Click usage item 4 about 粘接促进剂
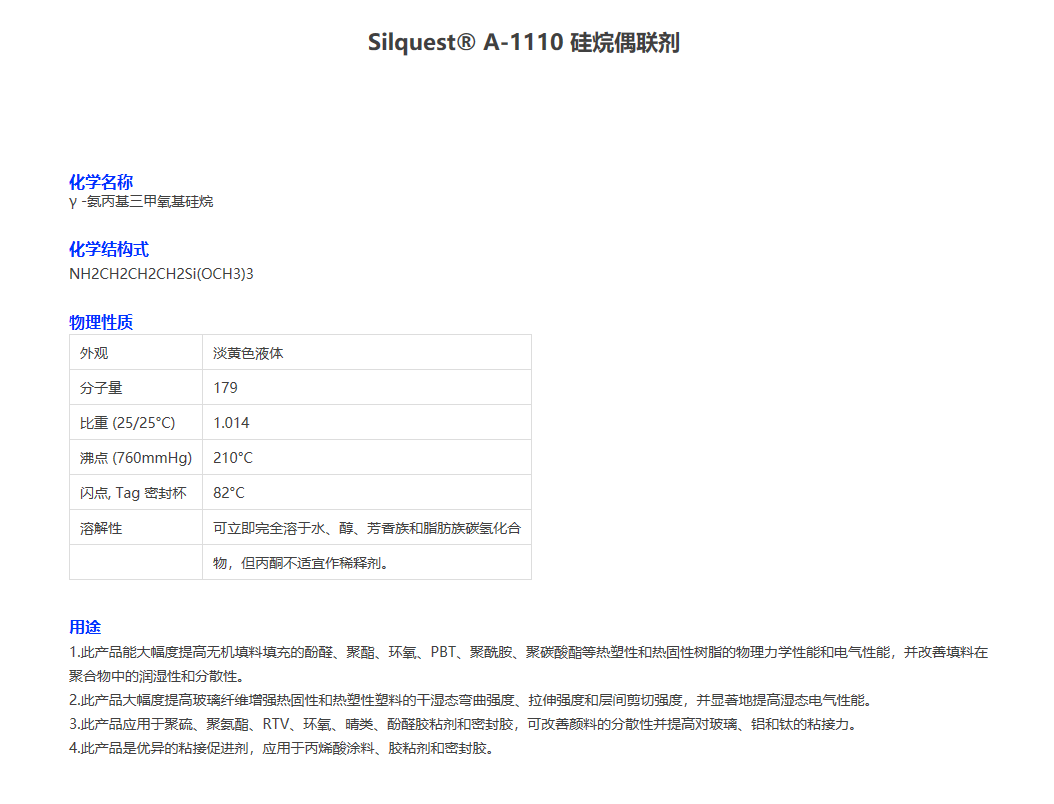 281,748
